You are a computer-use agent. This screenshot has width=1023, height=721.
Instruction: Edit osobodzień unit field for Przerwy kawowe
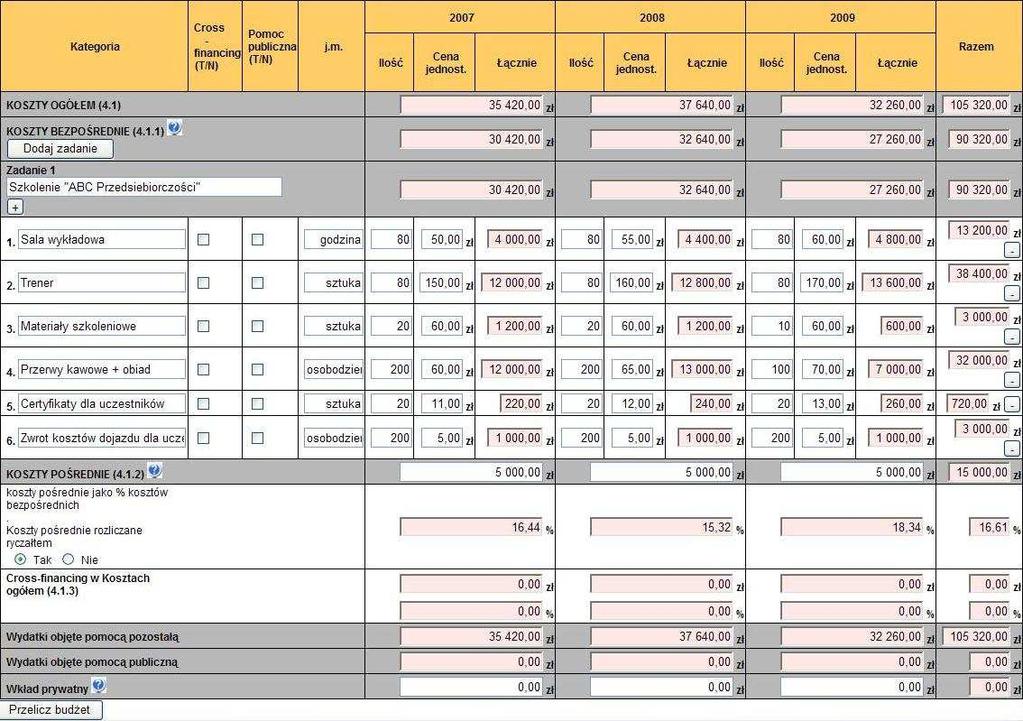tap(333, 369)
